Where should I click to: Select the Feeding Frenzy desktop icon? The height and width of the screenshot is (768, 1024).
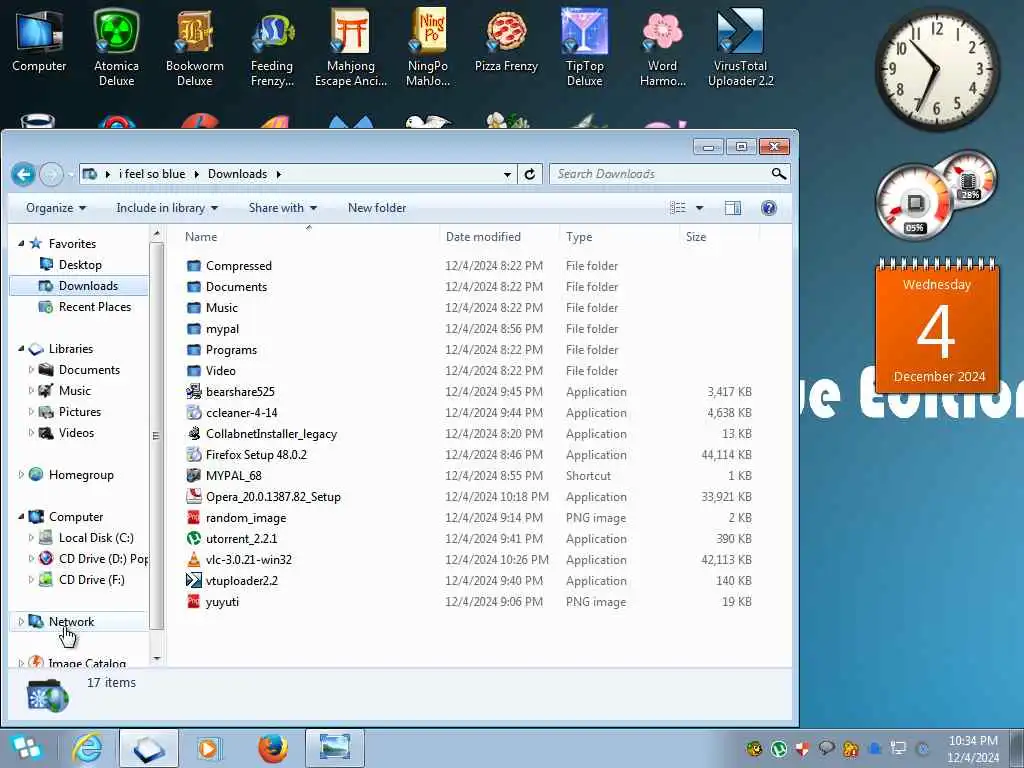click(272, 47)
